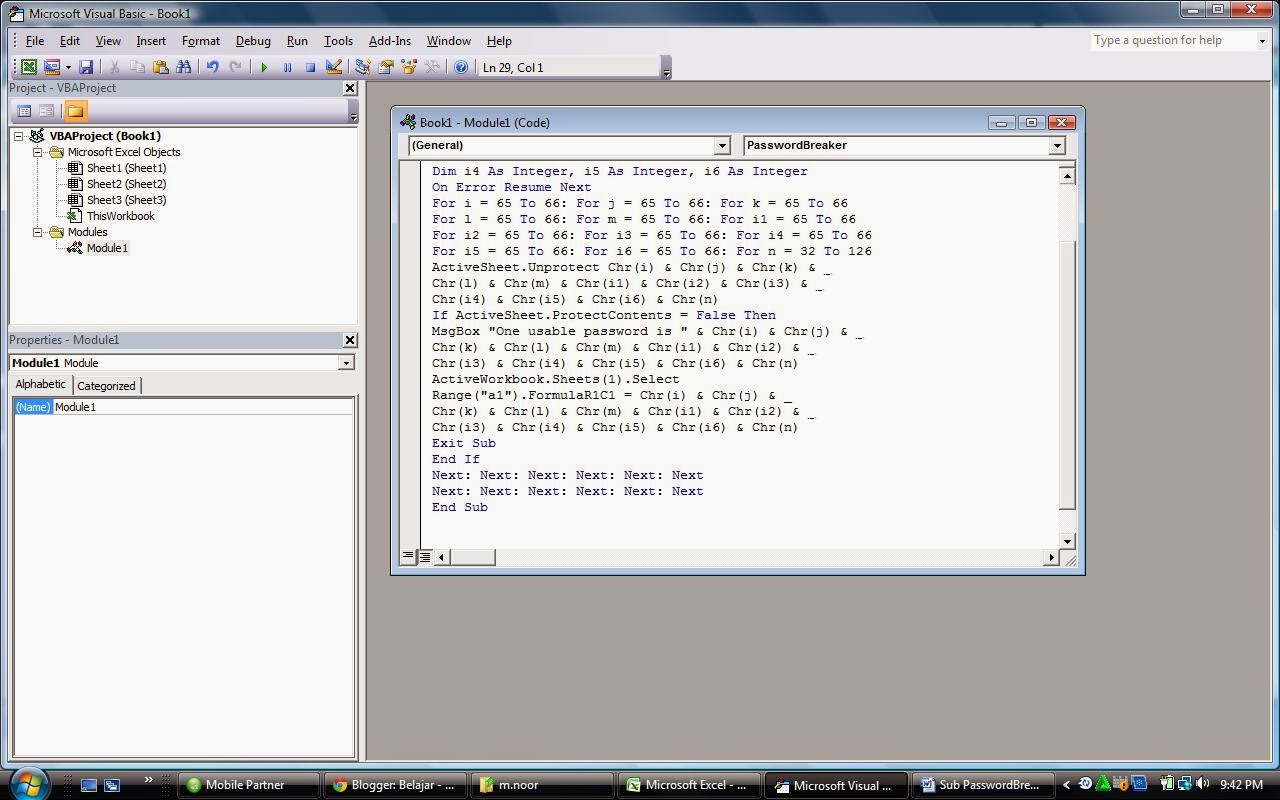
Task: Click View Code icon in Project panel
Action: click(24, 111)
